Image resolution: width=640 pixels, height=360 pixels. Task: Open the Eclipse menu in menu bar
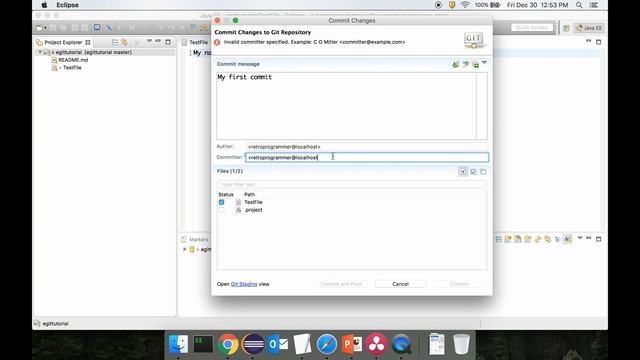(x=67, y=5)
